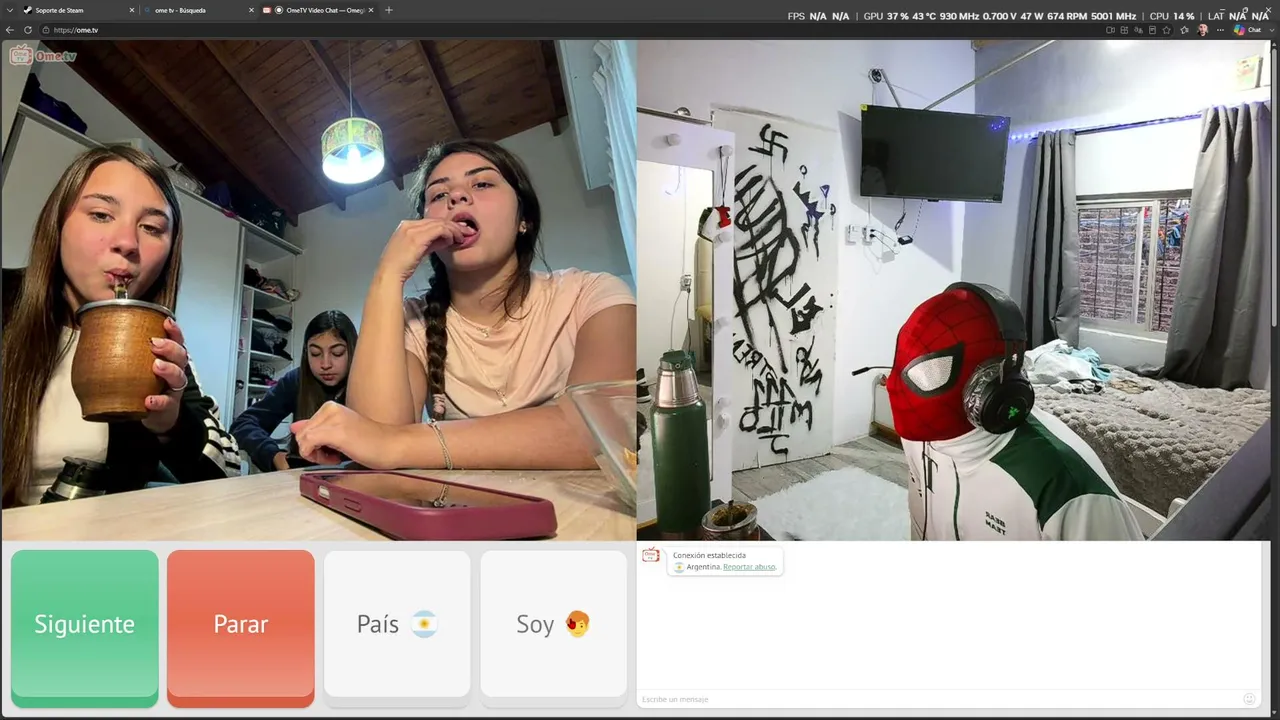Click the translate page icon

pyautogui.click(x=1138, y=30)
